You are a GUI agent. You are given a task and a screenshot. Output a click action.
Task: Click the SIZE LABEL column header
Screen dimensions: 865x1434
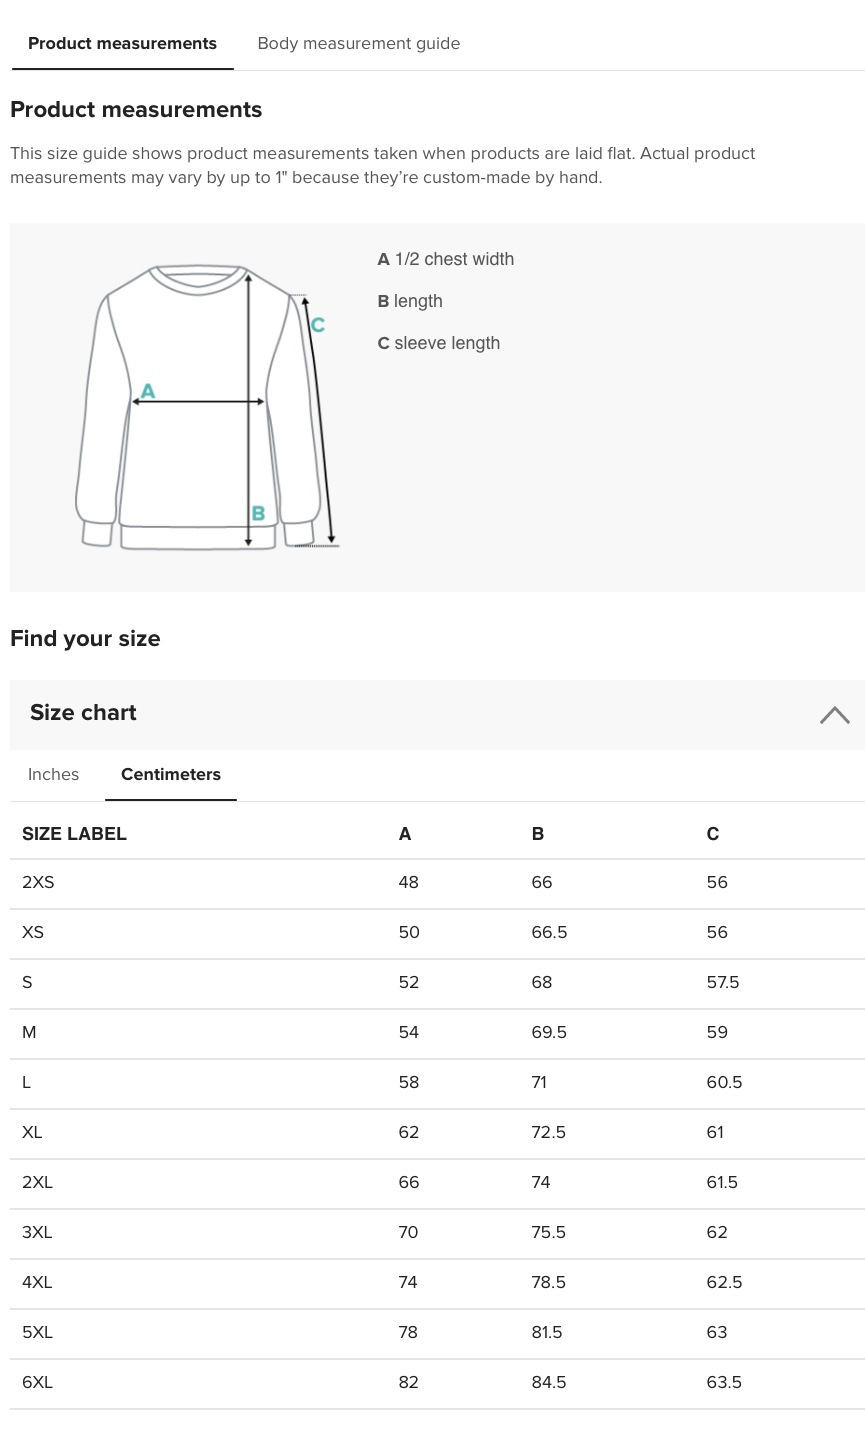74,834
